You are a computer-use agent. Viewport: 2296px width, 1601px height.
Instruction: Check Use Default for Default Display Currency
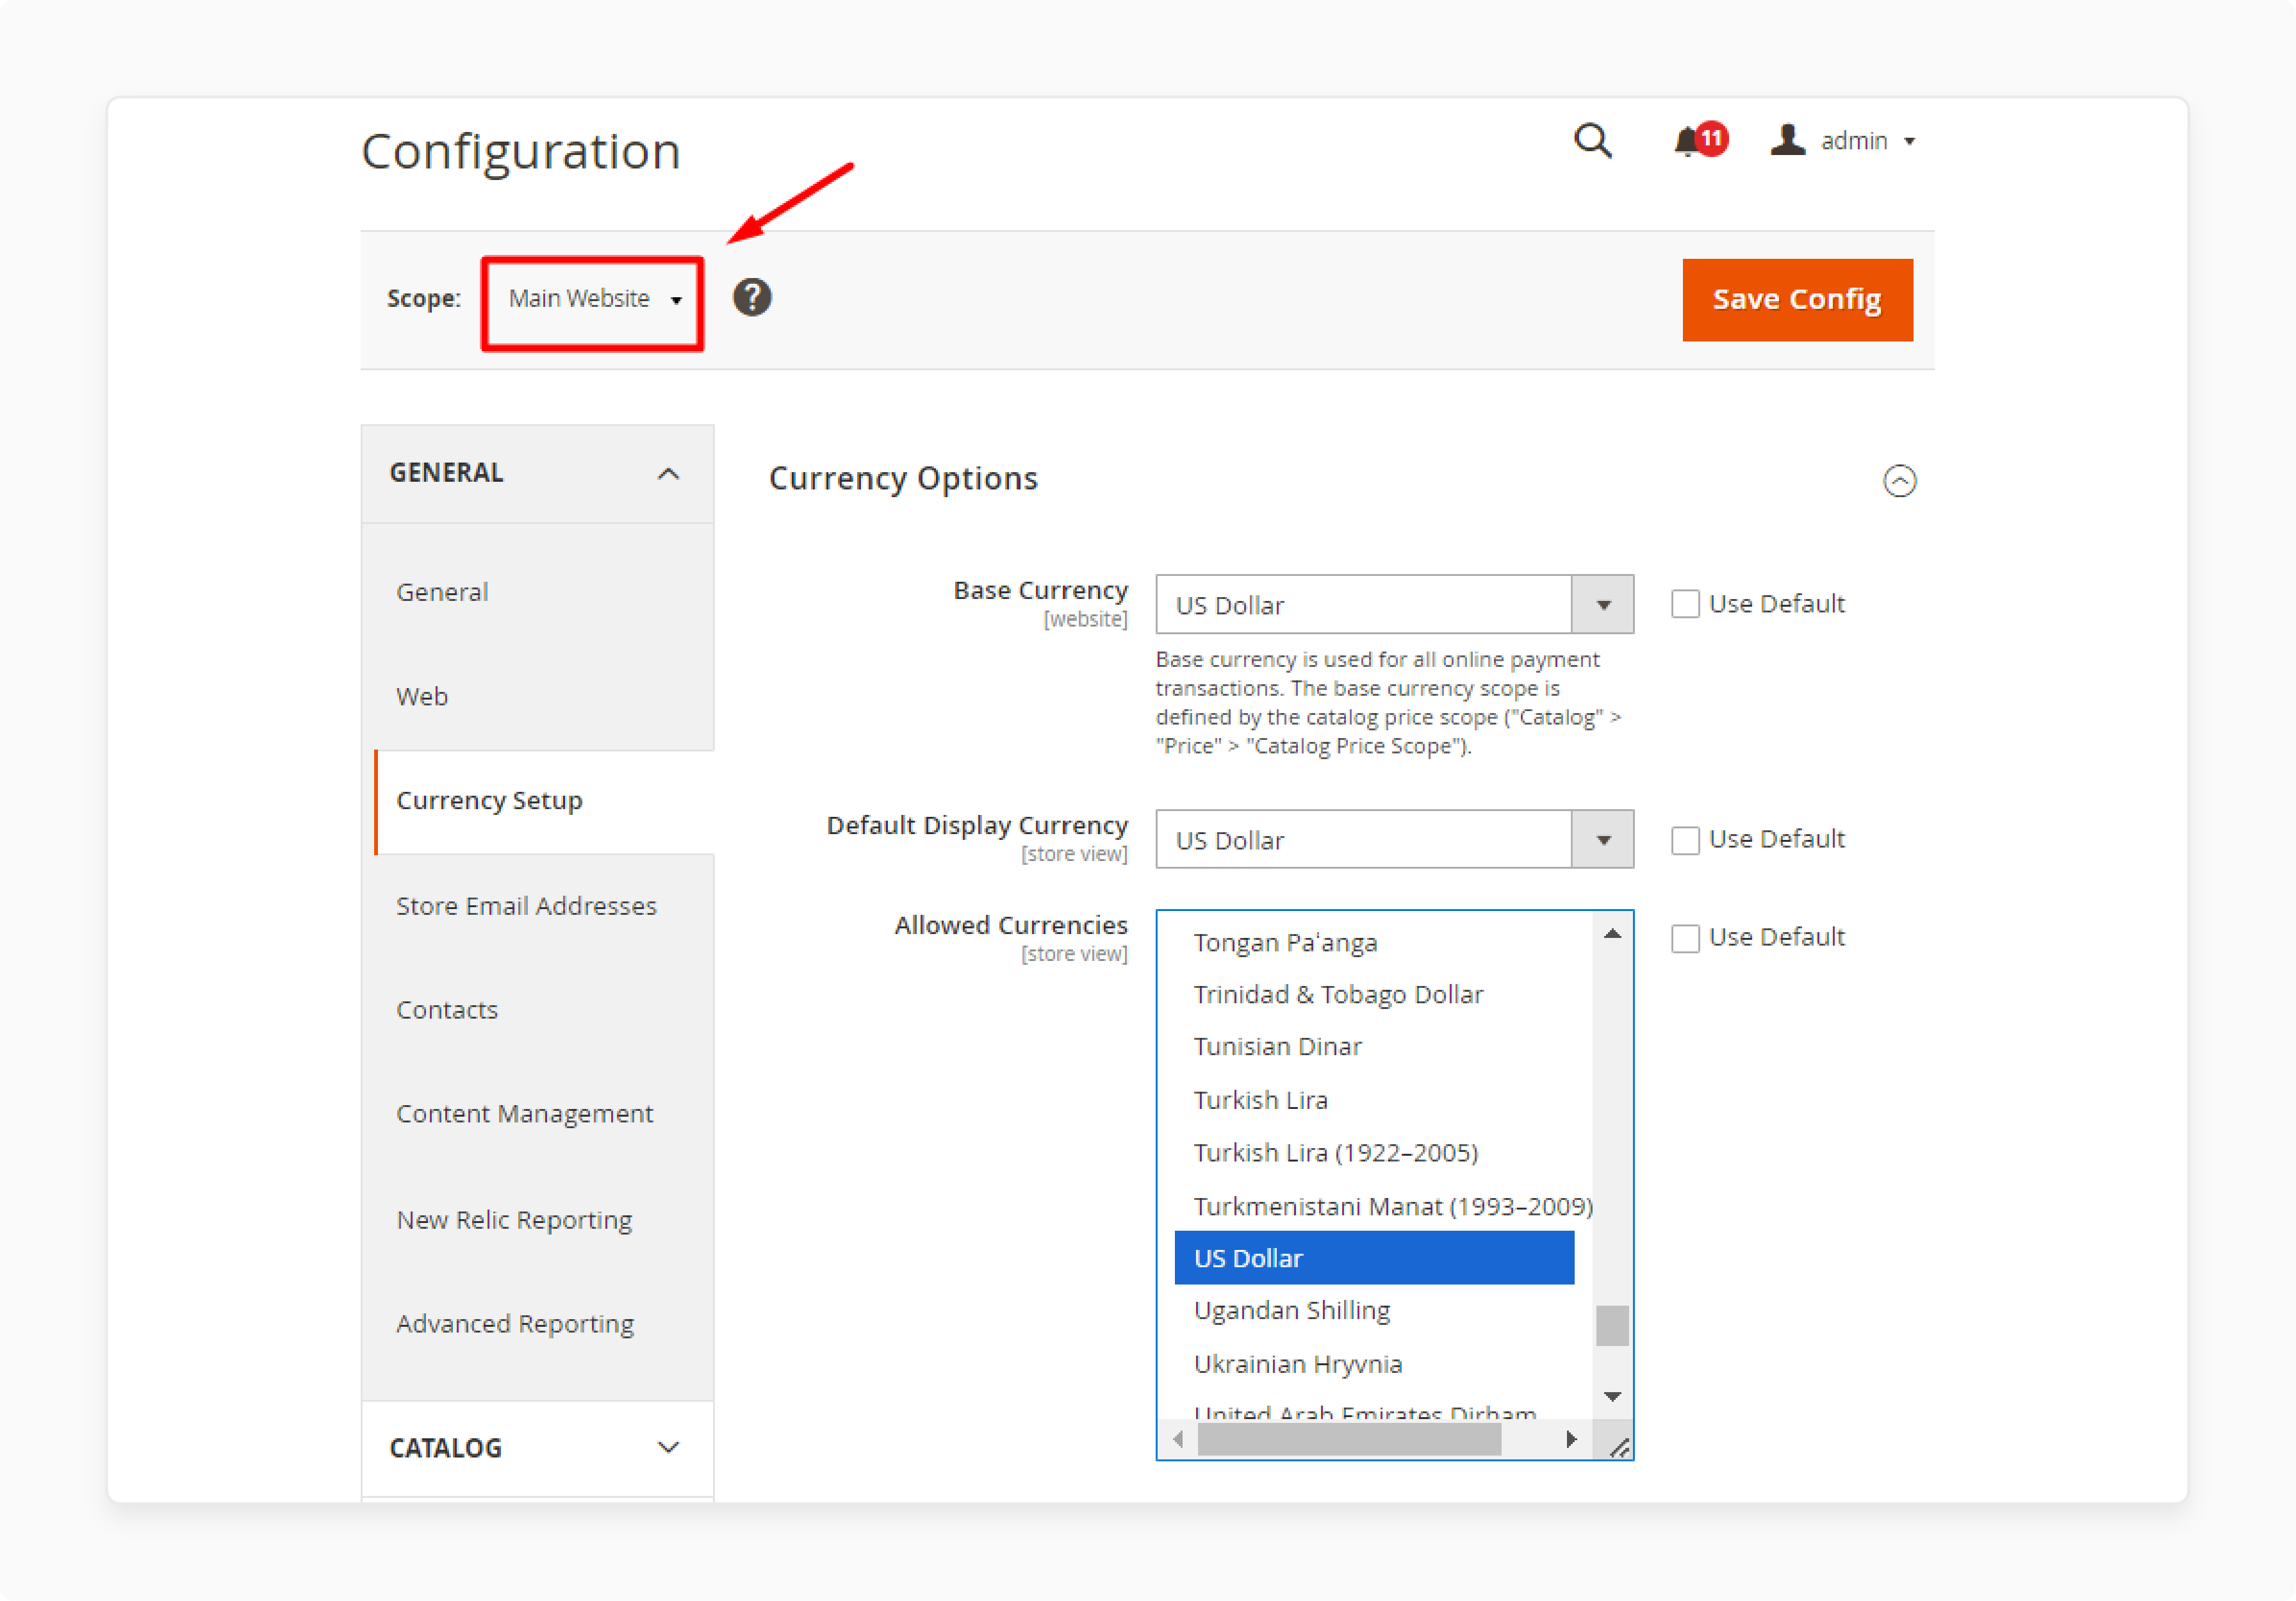[x=1685, y=840]
